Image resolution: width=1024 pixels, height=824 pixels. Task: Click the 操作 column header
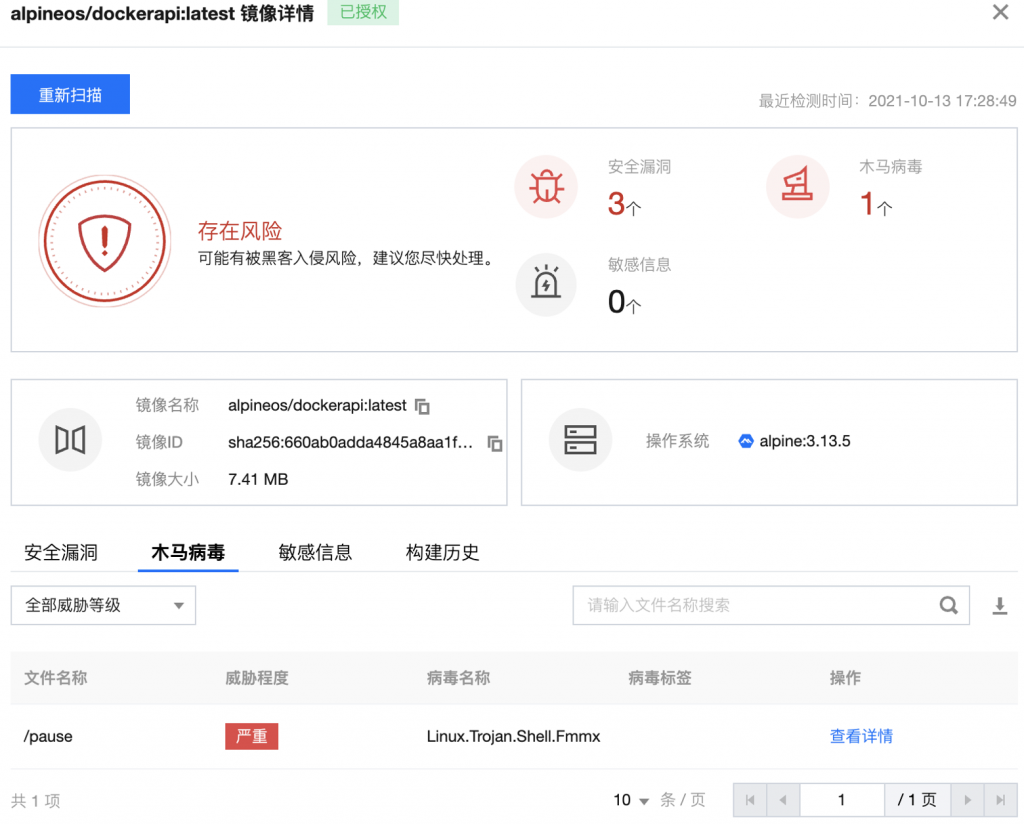[845, 678]
